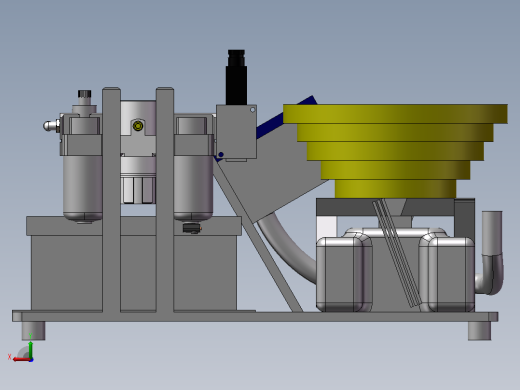This screenshot has height=390, width=520.
Task: Click the left vertical support post
Action: pyautogui.click(x=111, y=200)
